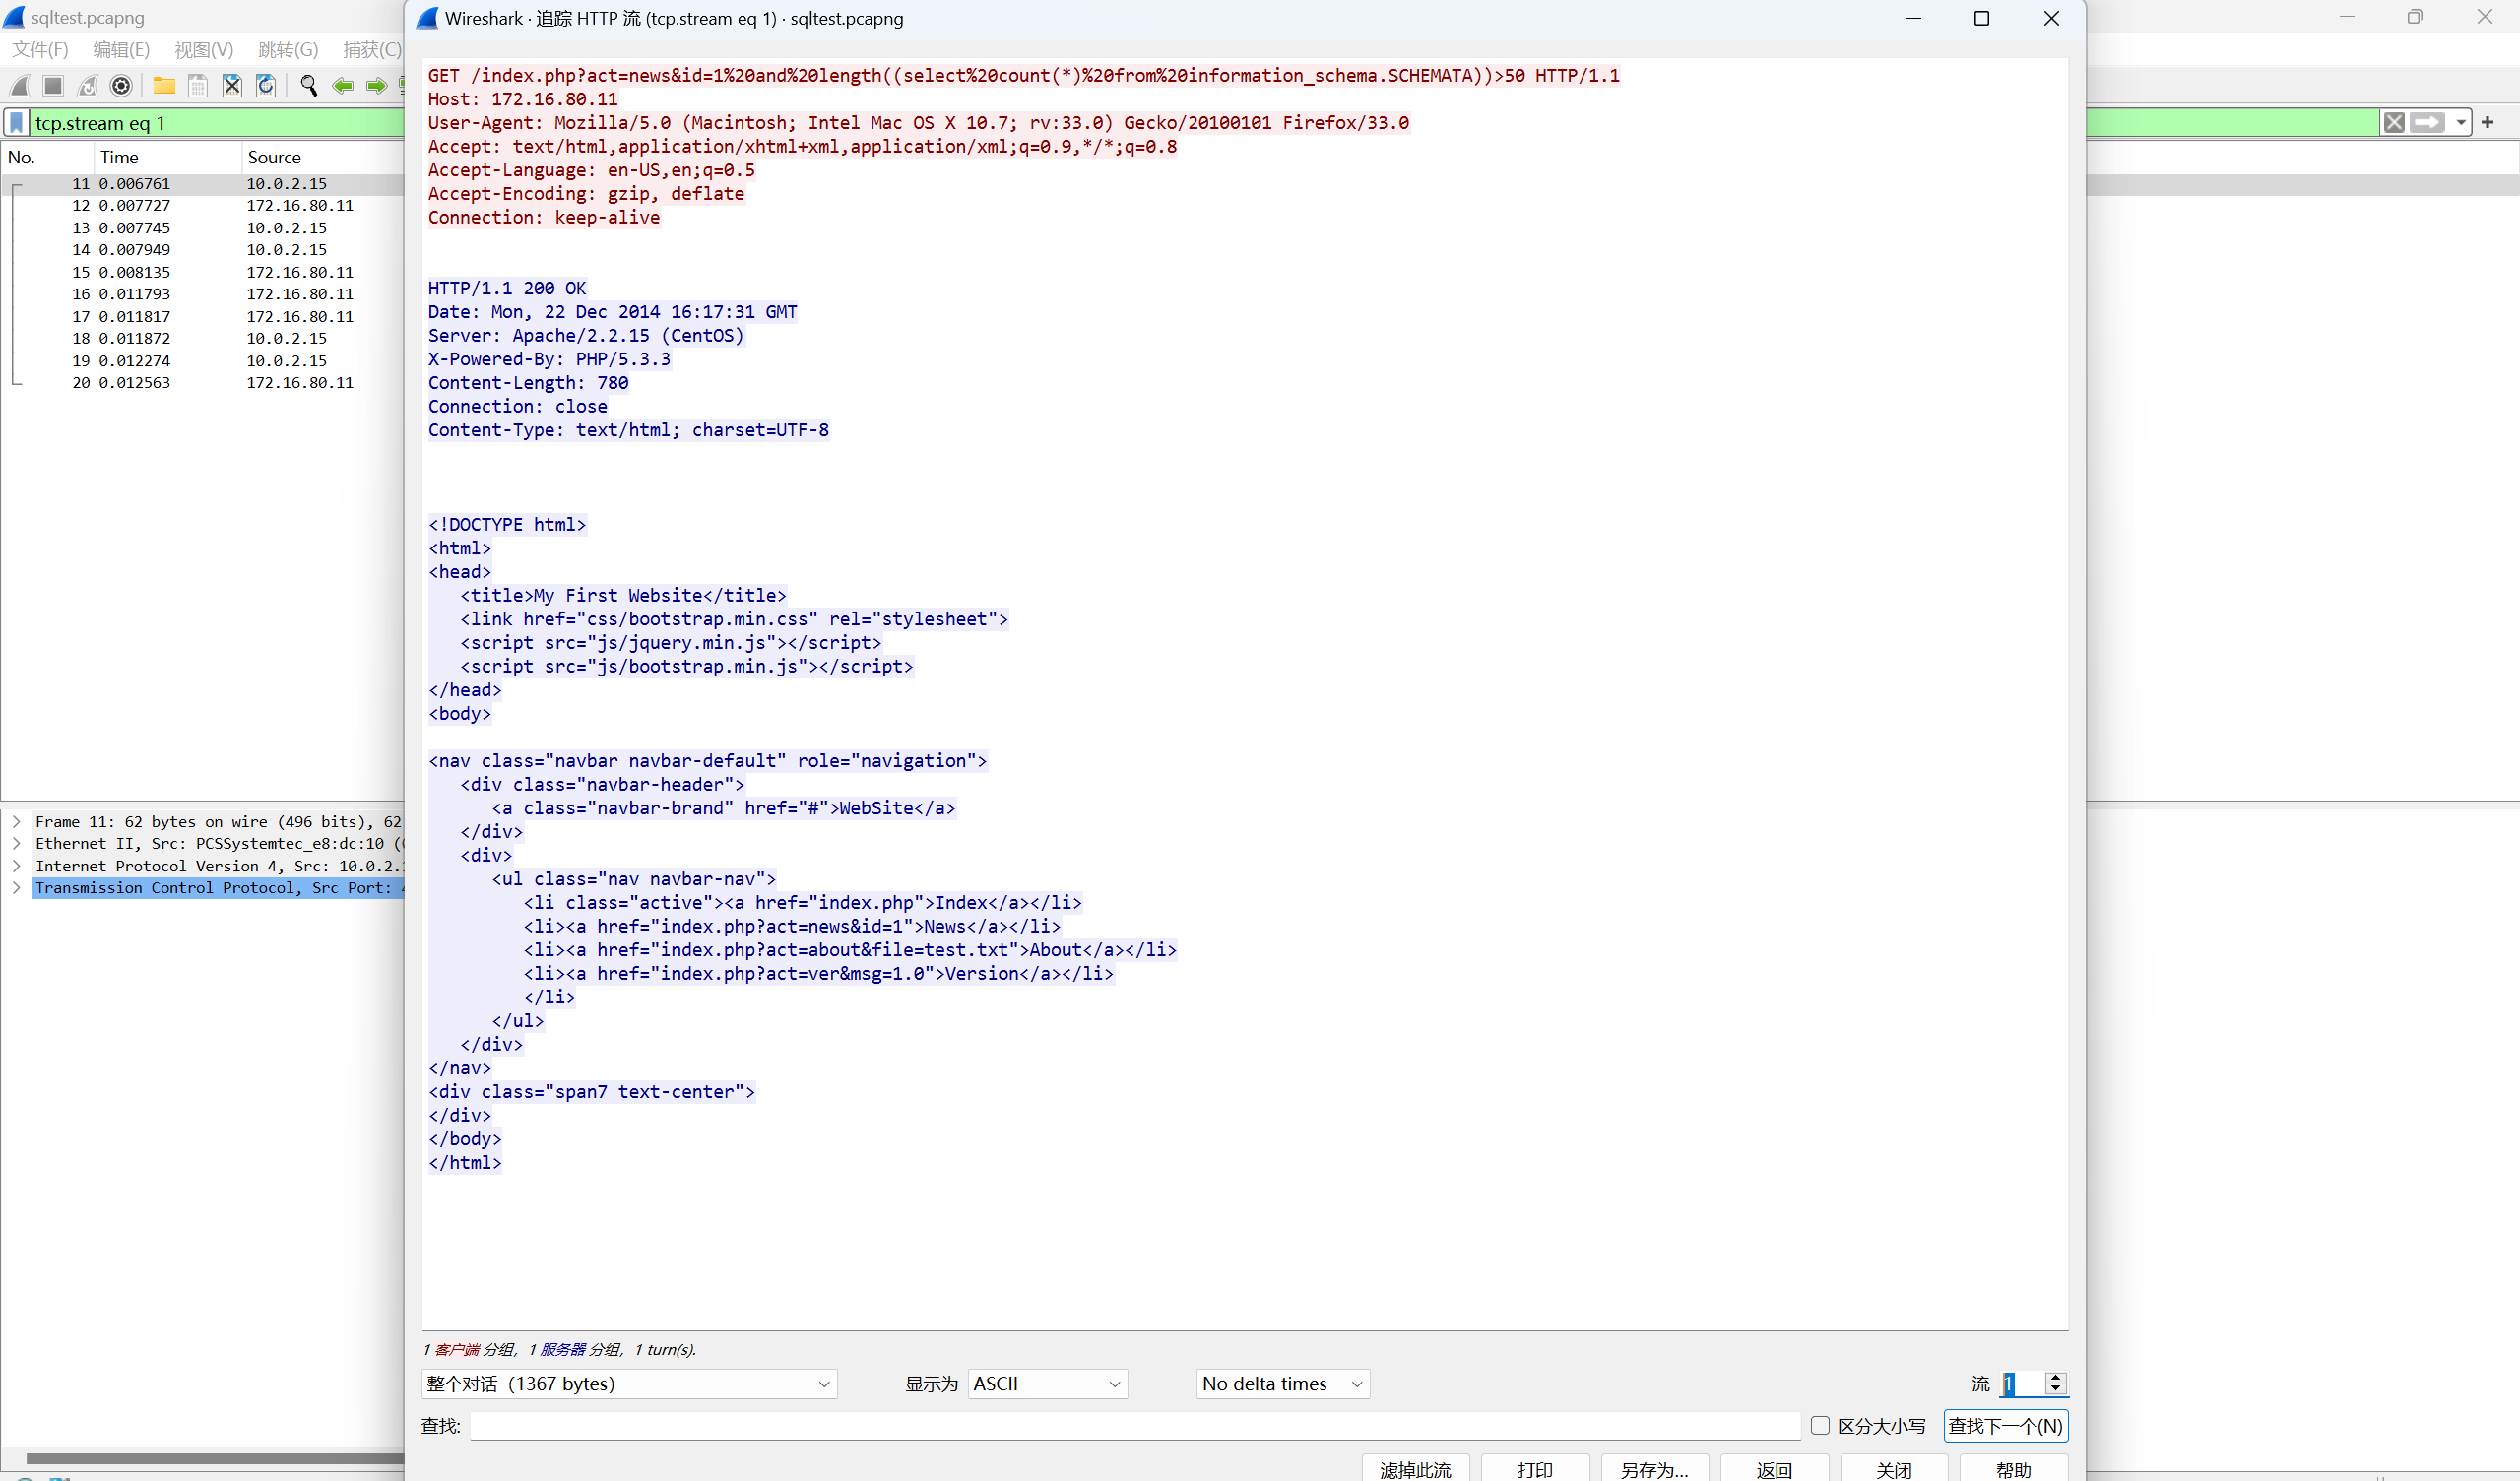The width and height of the screenshot is (2520, 1481).
Task: Close the main Wireshark window
Action: click(2484, 16)
